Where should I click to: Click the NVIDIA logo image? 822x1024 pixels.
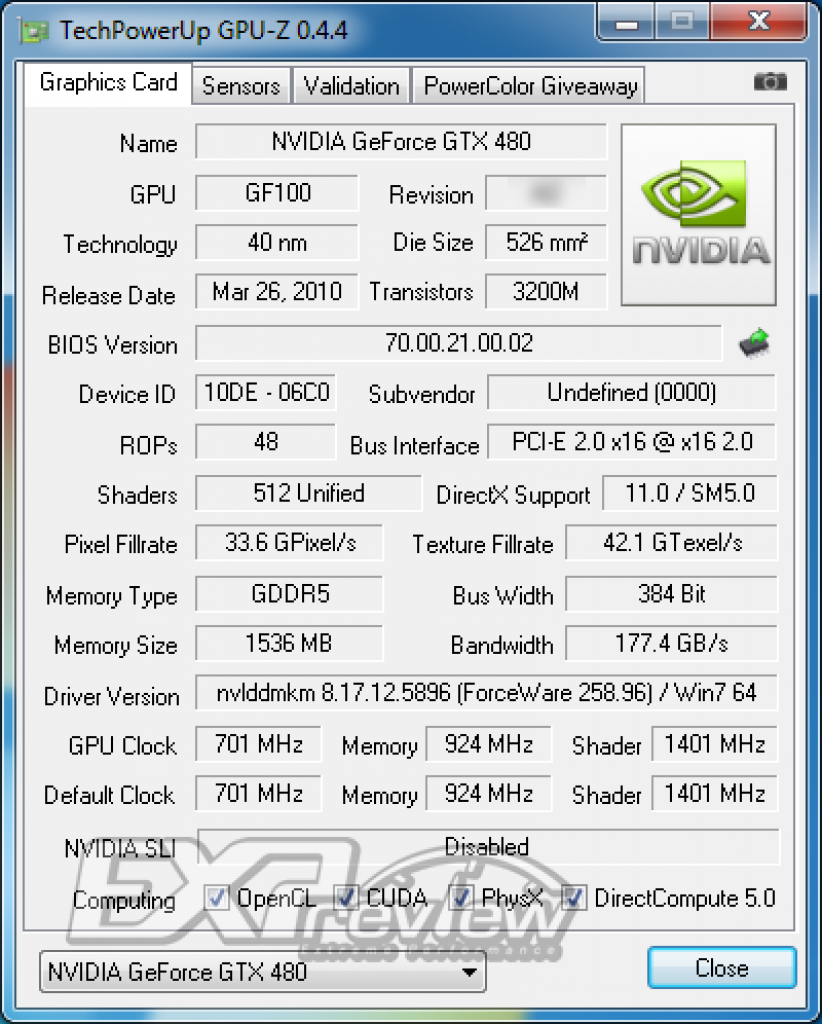[699, 215]
